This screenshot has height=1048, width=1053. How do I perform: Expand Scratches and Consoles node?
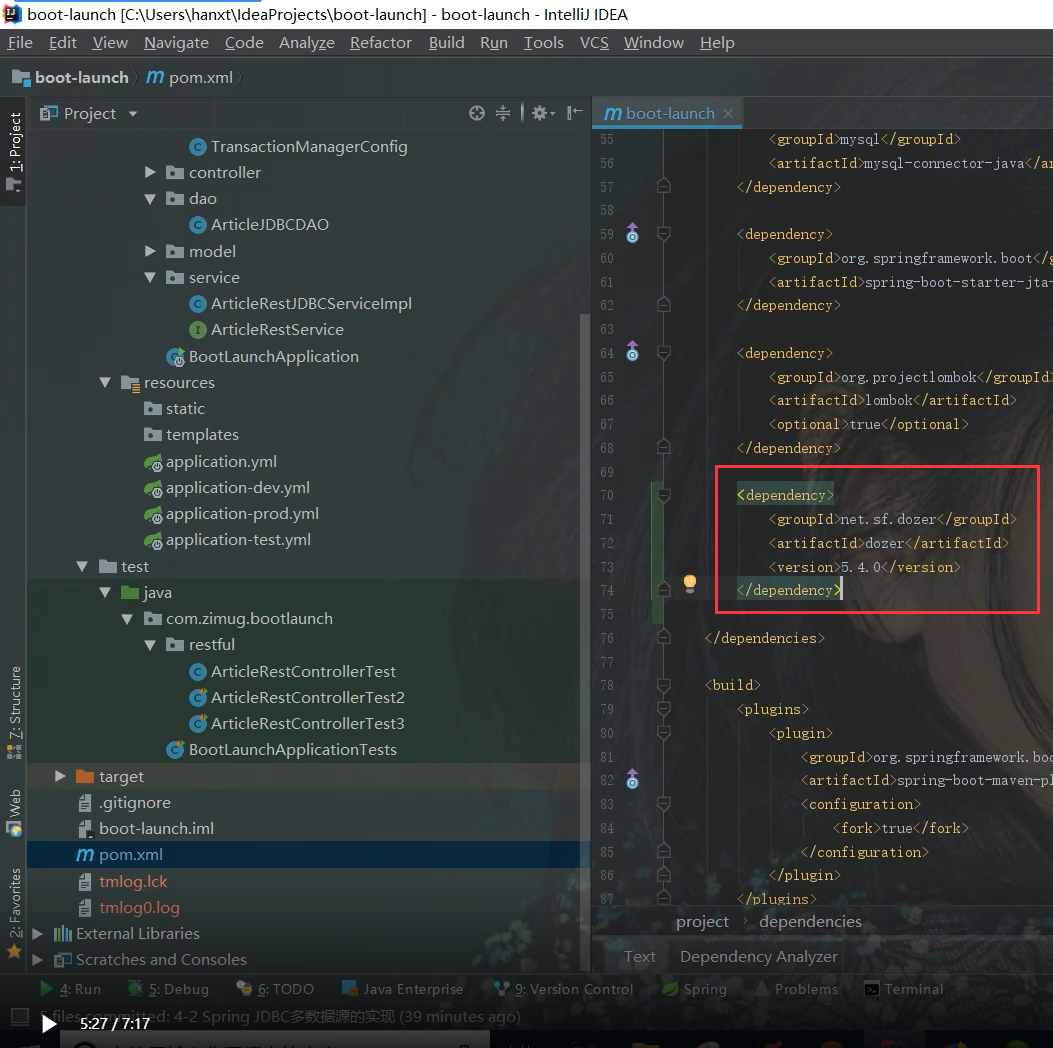click(38, 960)
